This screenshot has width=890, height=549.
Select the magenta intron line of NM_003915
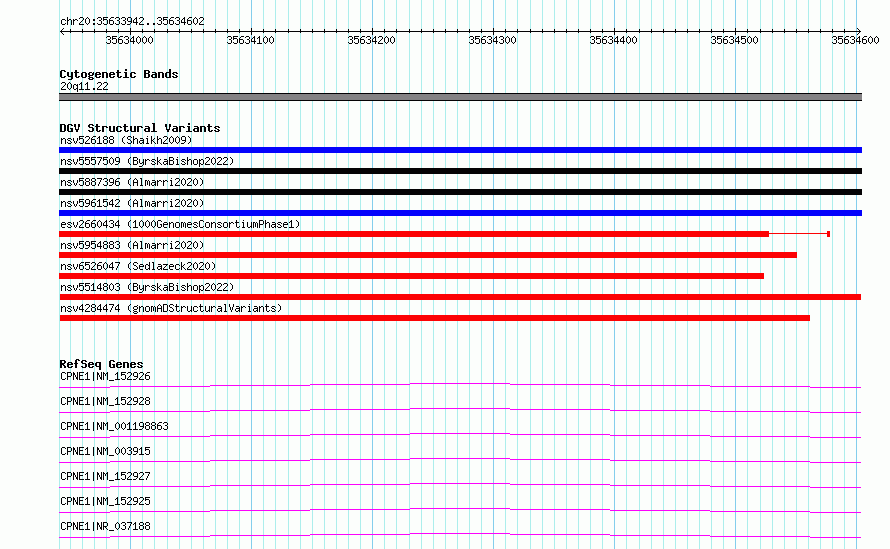(x=460, y=459)
